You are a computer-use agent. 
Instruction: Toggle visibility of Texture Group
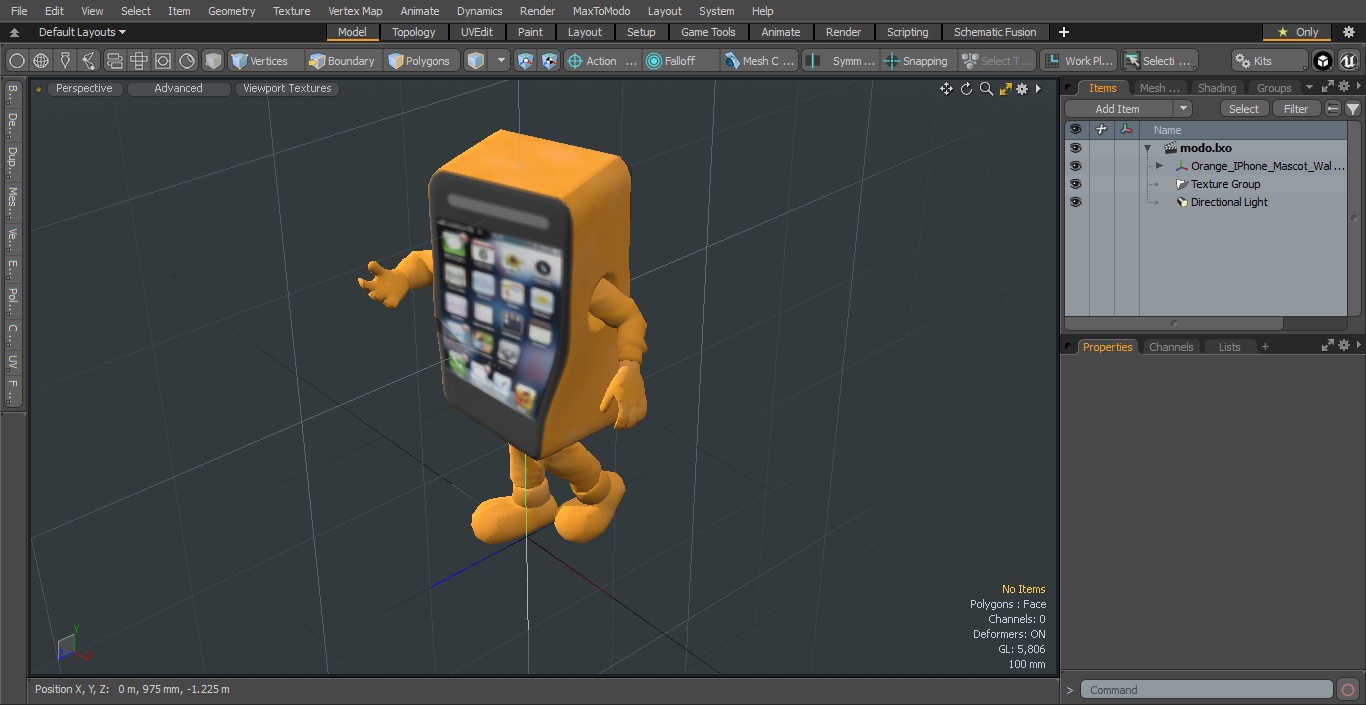(1075, 184)
